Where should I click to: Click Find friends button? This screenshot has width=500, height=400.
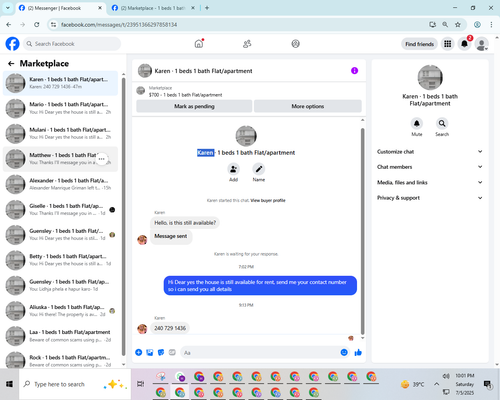coord(419,44)
